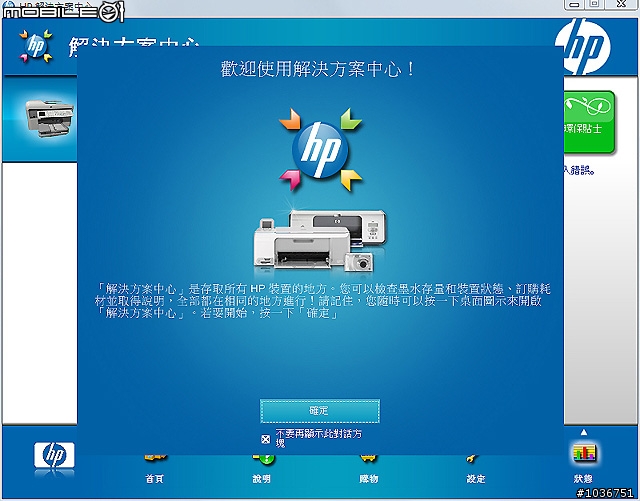Click the HP logo at bottom left
This screenshot has width=640, height=501.
tap(54, 455)
